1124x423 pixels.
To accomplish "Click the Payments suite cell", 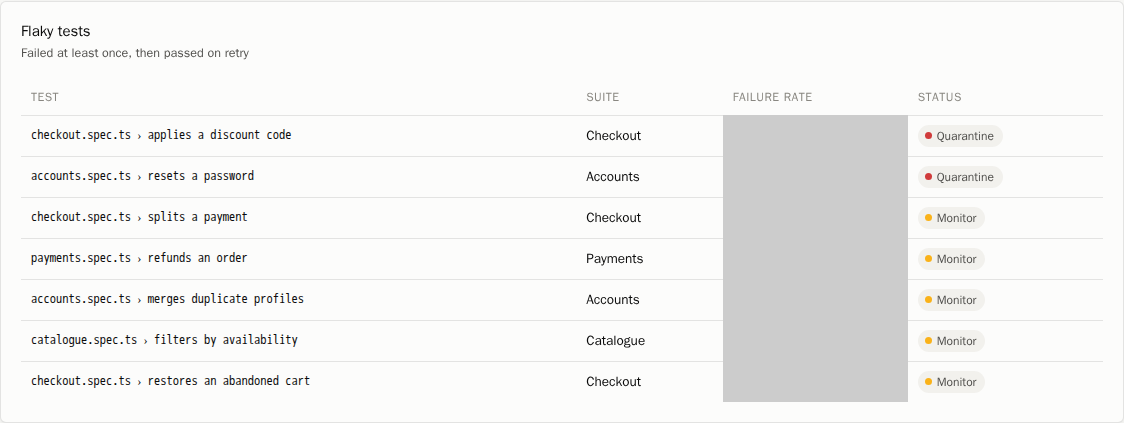I will (614, 259).
